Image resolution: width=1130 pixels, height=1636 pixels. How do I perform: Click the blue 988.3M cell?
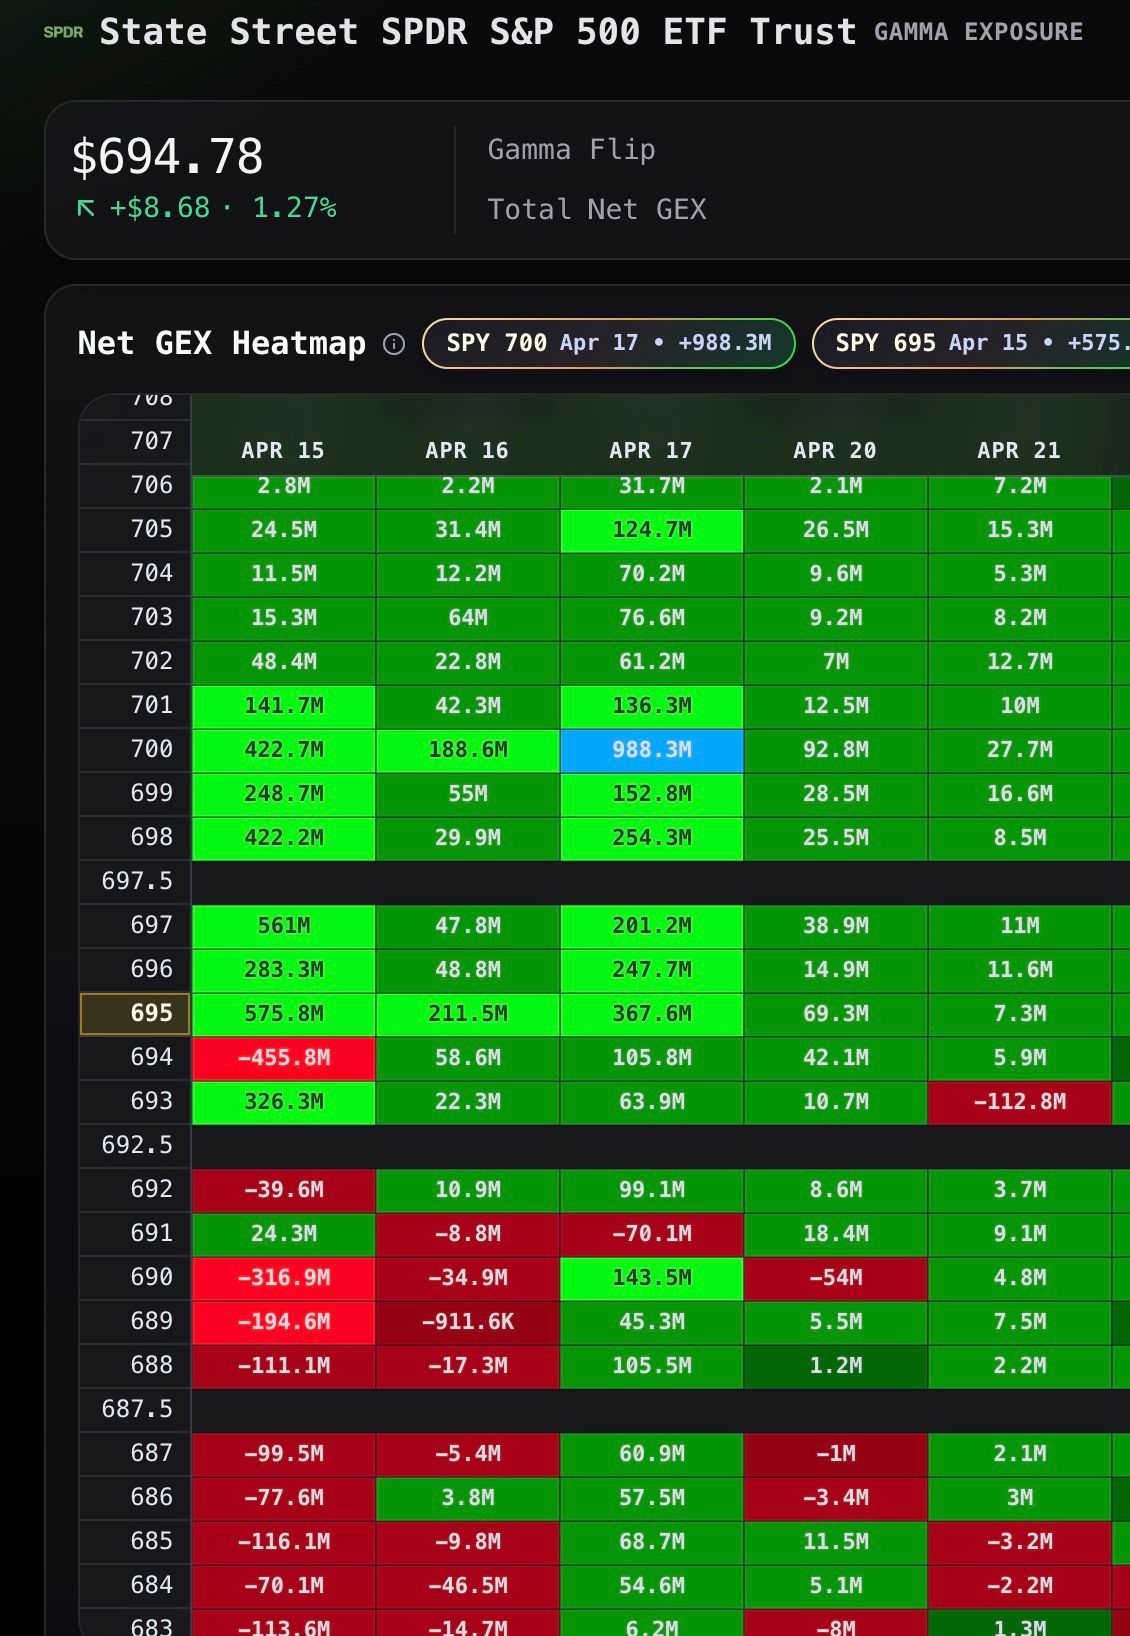(x=652, y=750)
